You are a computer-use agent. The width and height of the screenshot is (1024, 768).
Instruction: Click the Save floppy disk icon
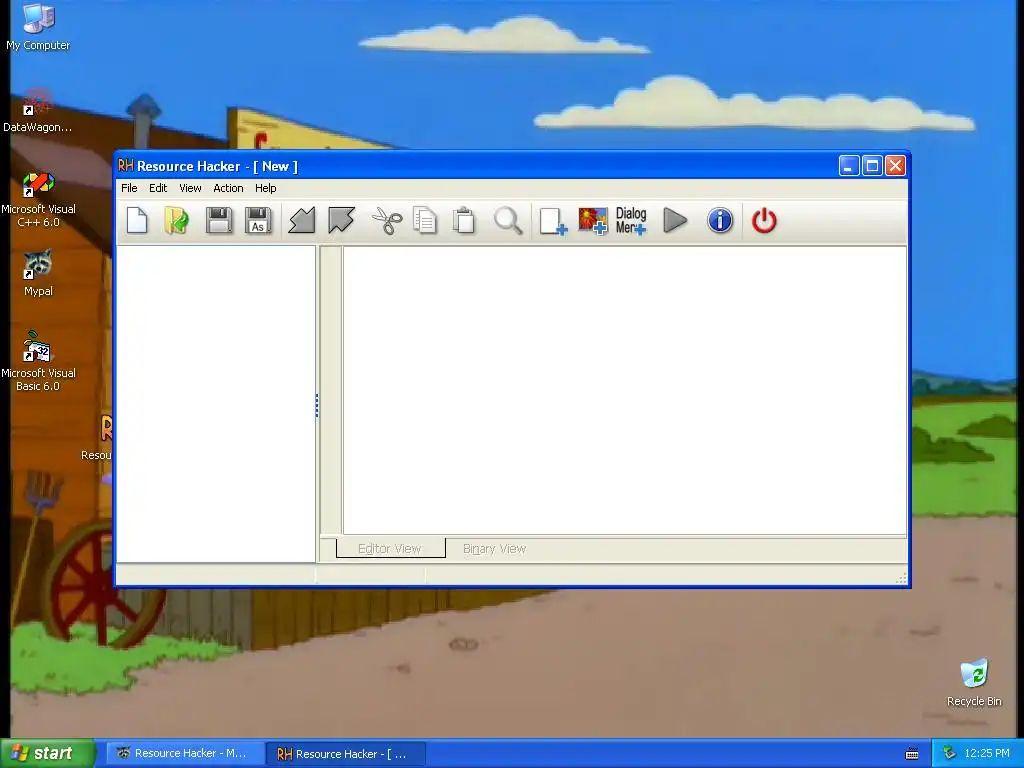tap(219, 220)
